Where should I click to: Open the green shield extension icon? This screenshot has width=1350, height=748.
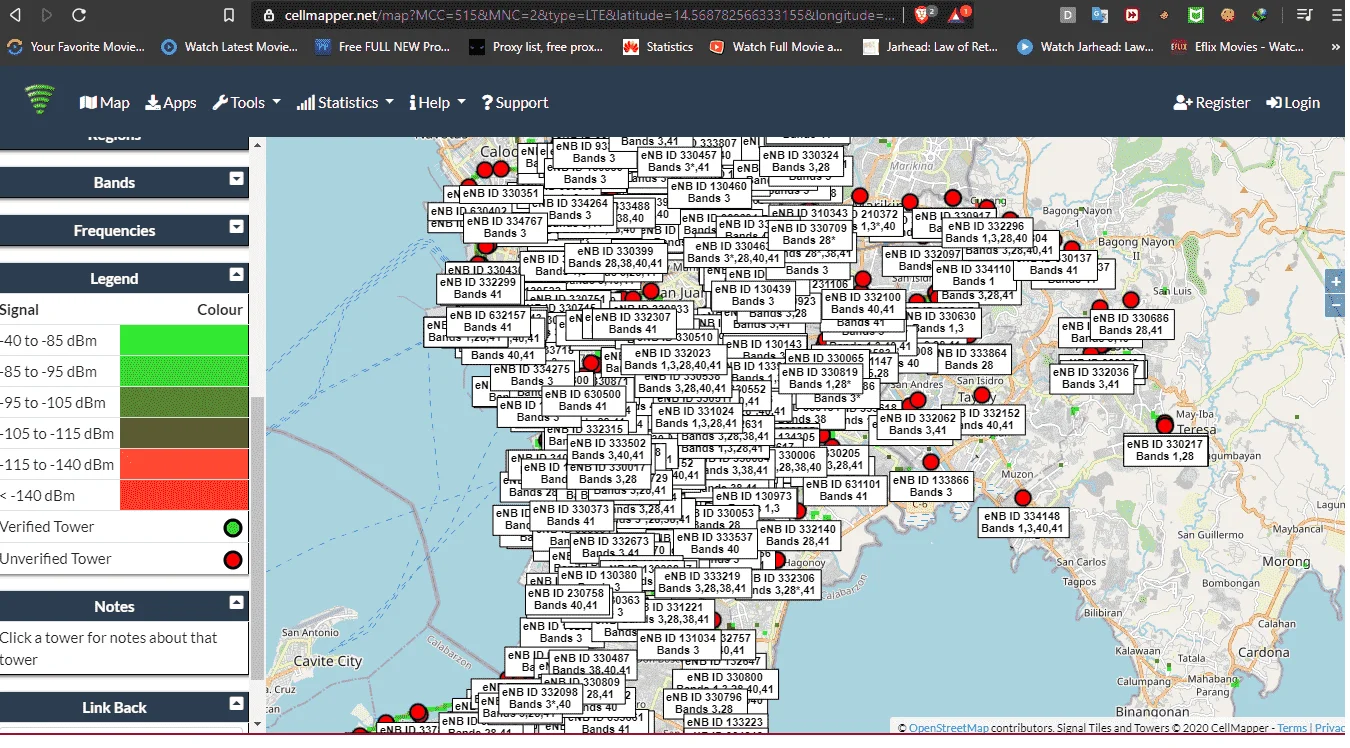click(1195, 15)
